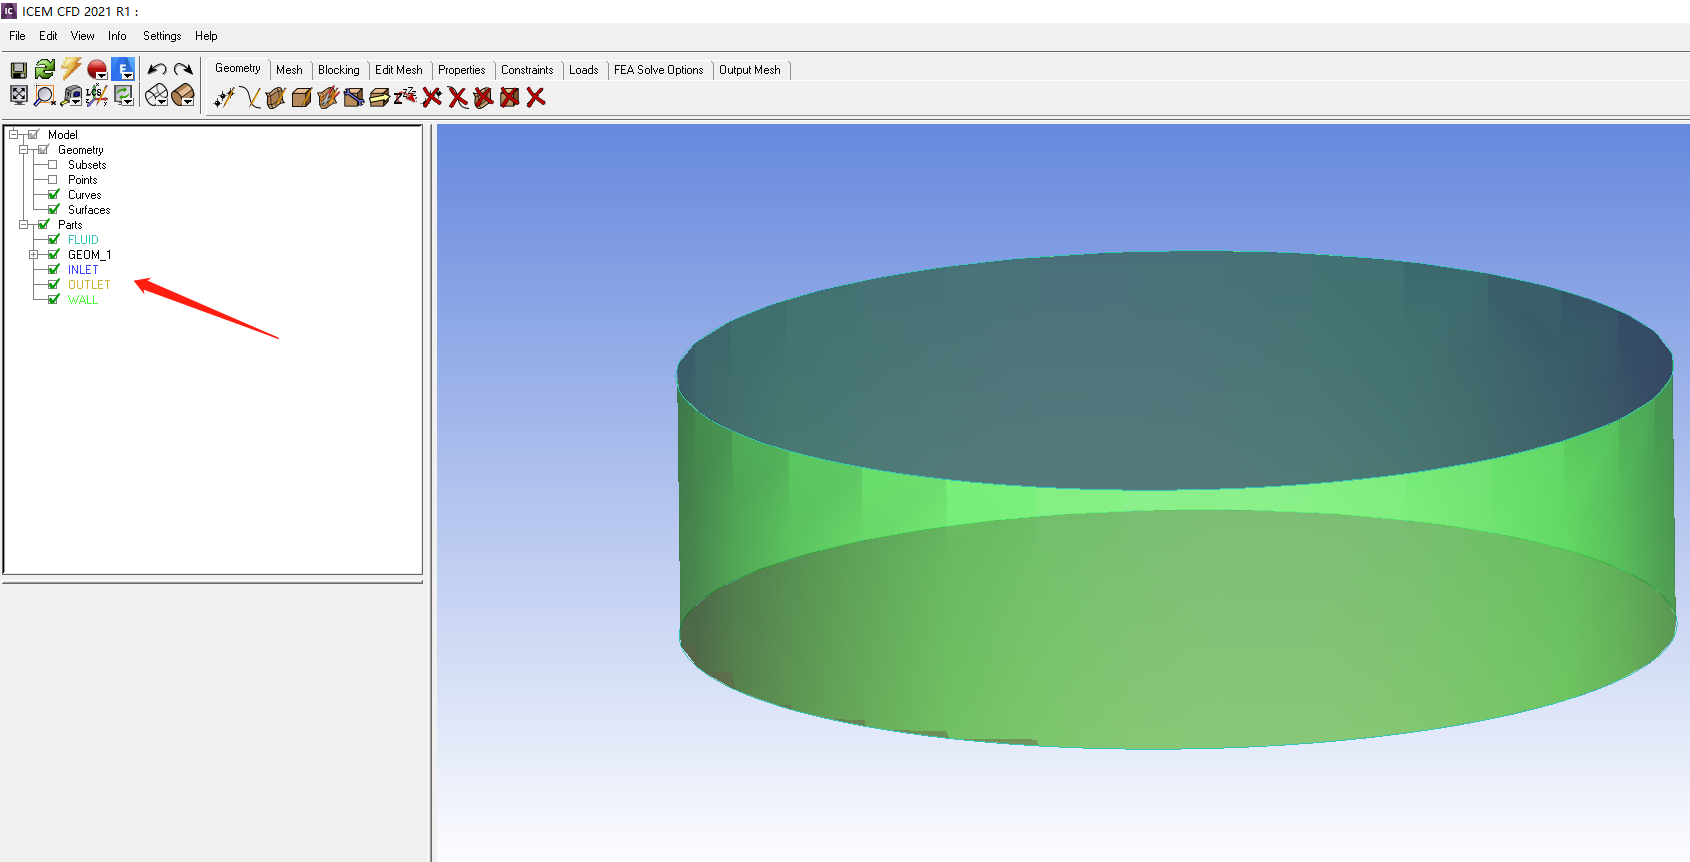1690x862 pixels.
Task: Select the Create/Modify Curve tool
Action: (250, 97)
